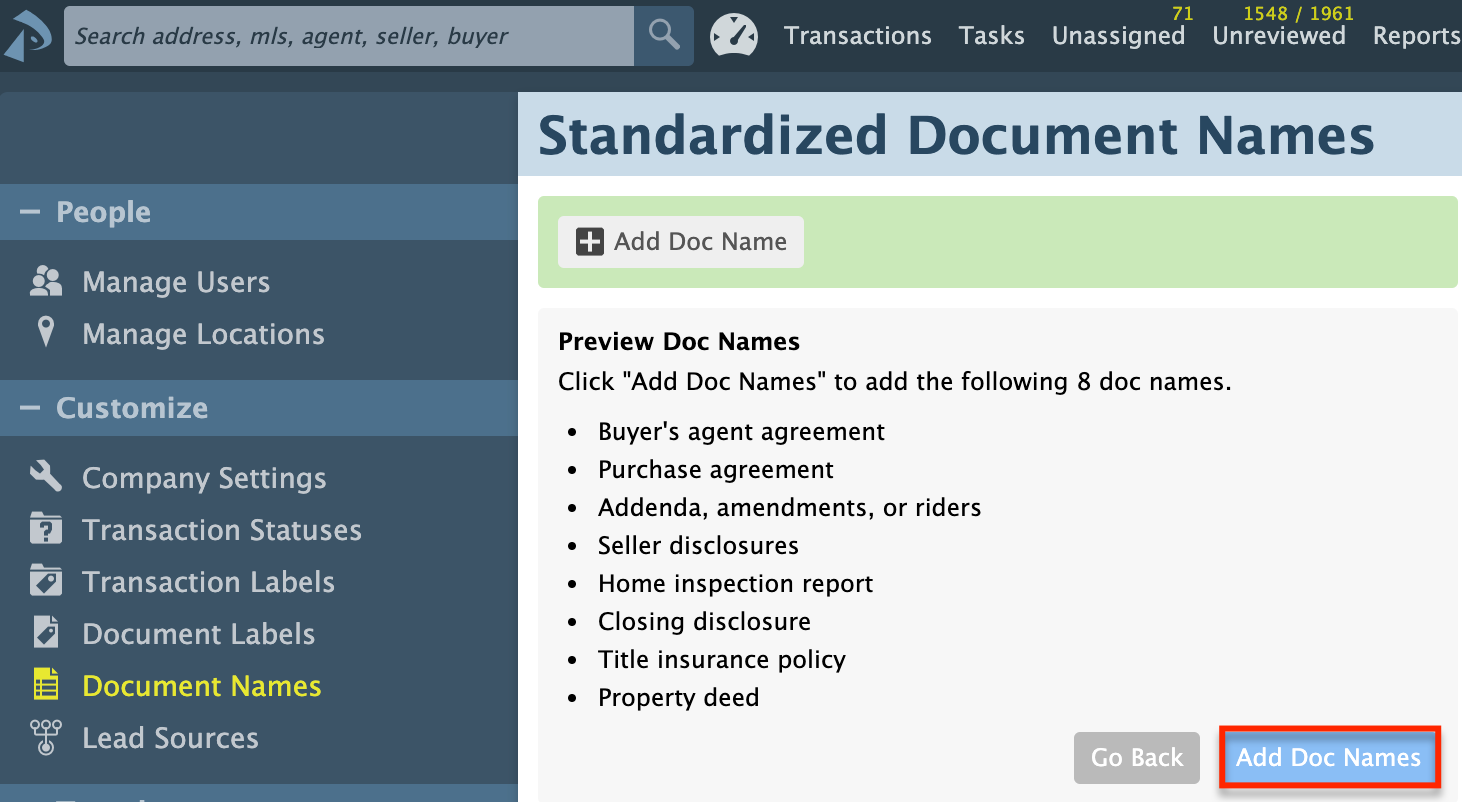Click the highlighted Add Doc Names button
Viewport: 1462px width, 802px height.
coord(1329,757)
